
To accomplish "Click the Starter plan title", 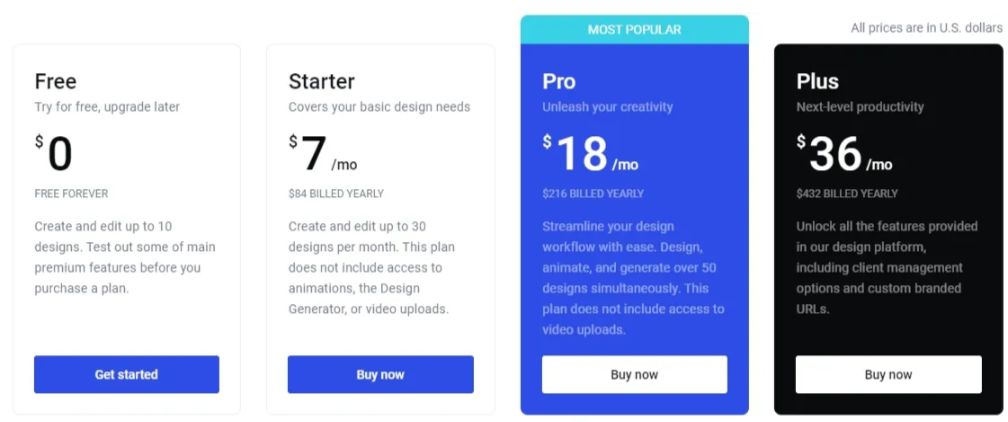I will coord(321,81).
